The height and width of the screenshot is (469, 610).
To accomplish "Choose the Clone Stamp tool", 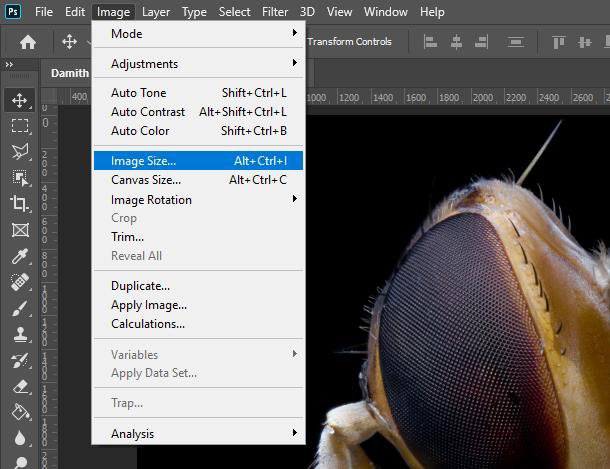I will click(19, 334).
